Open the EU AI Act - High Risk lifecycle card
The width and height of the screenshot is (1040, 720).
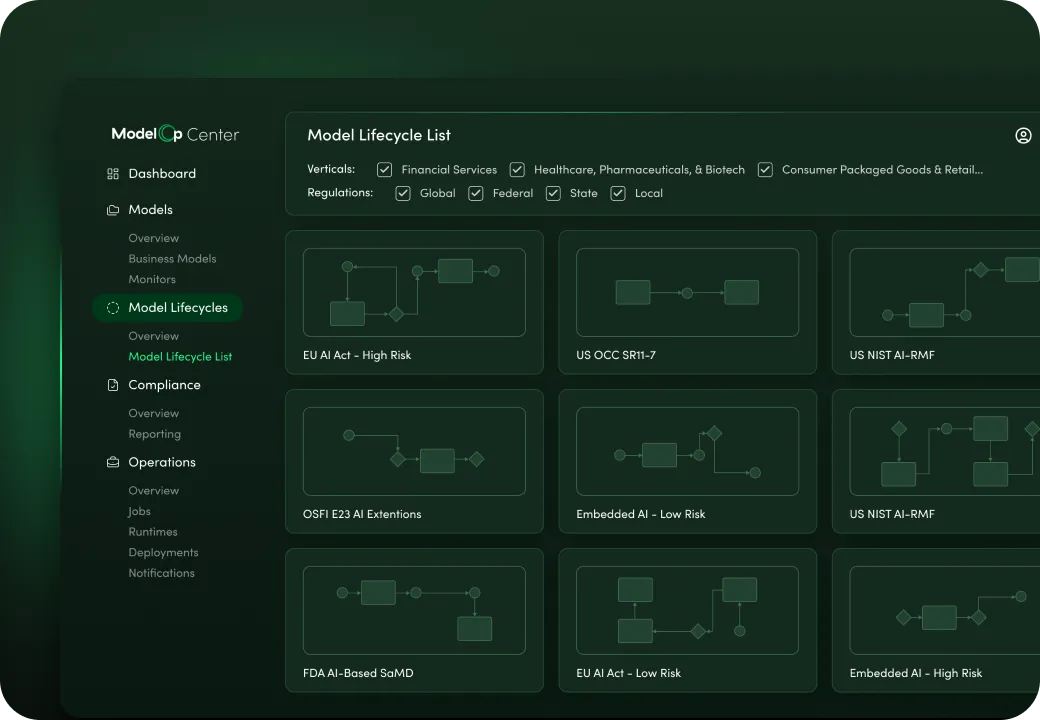pos(414,302)
